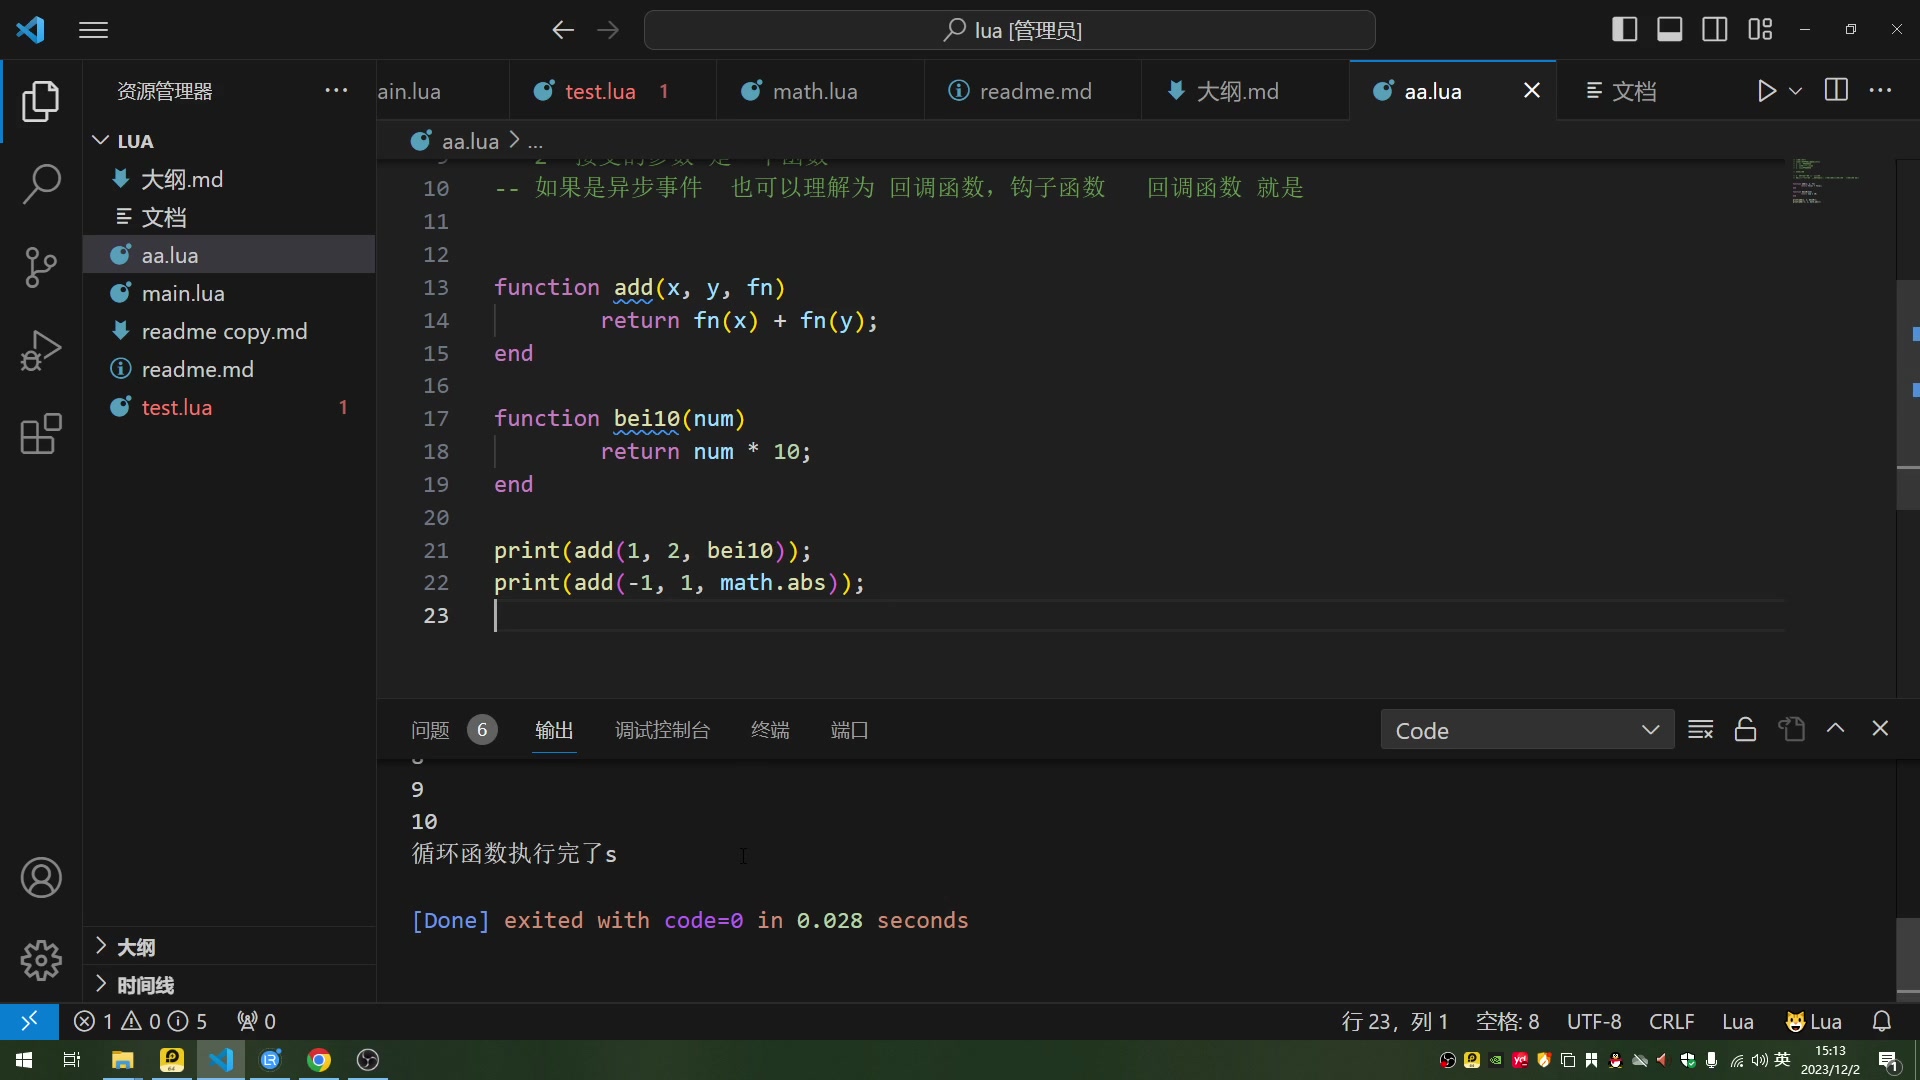Toggle output auto-scroll lock
This screenshot has height=1080, width=1920.
coord(1745,729)
